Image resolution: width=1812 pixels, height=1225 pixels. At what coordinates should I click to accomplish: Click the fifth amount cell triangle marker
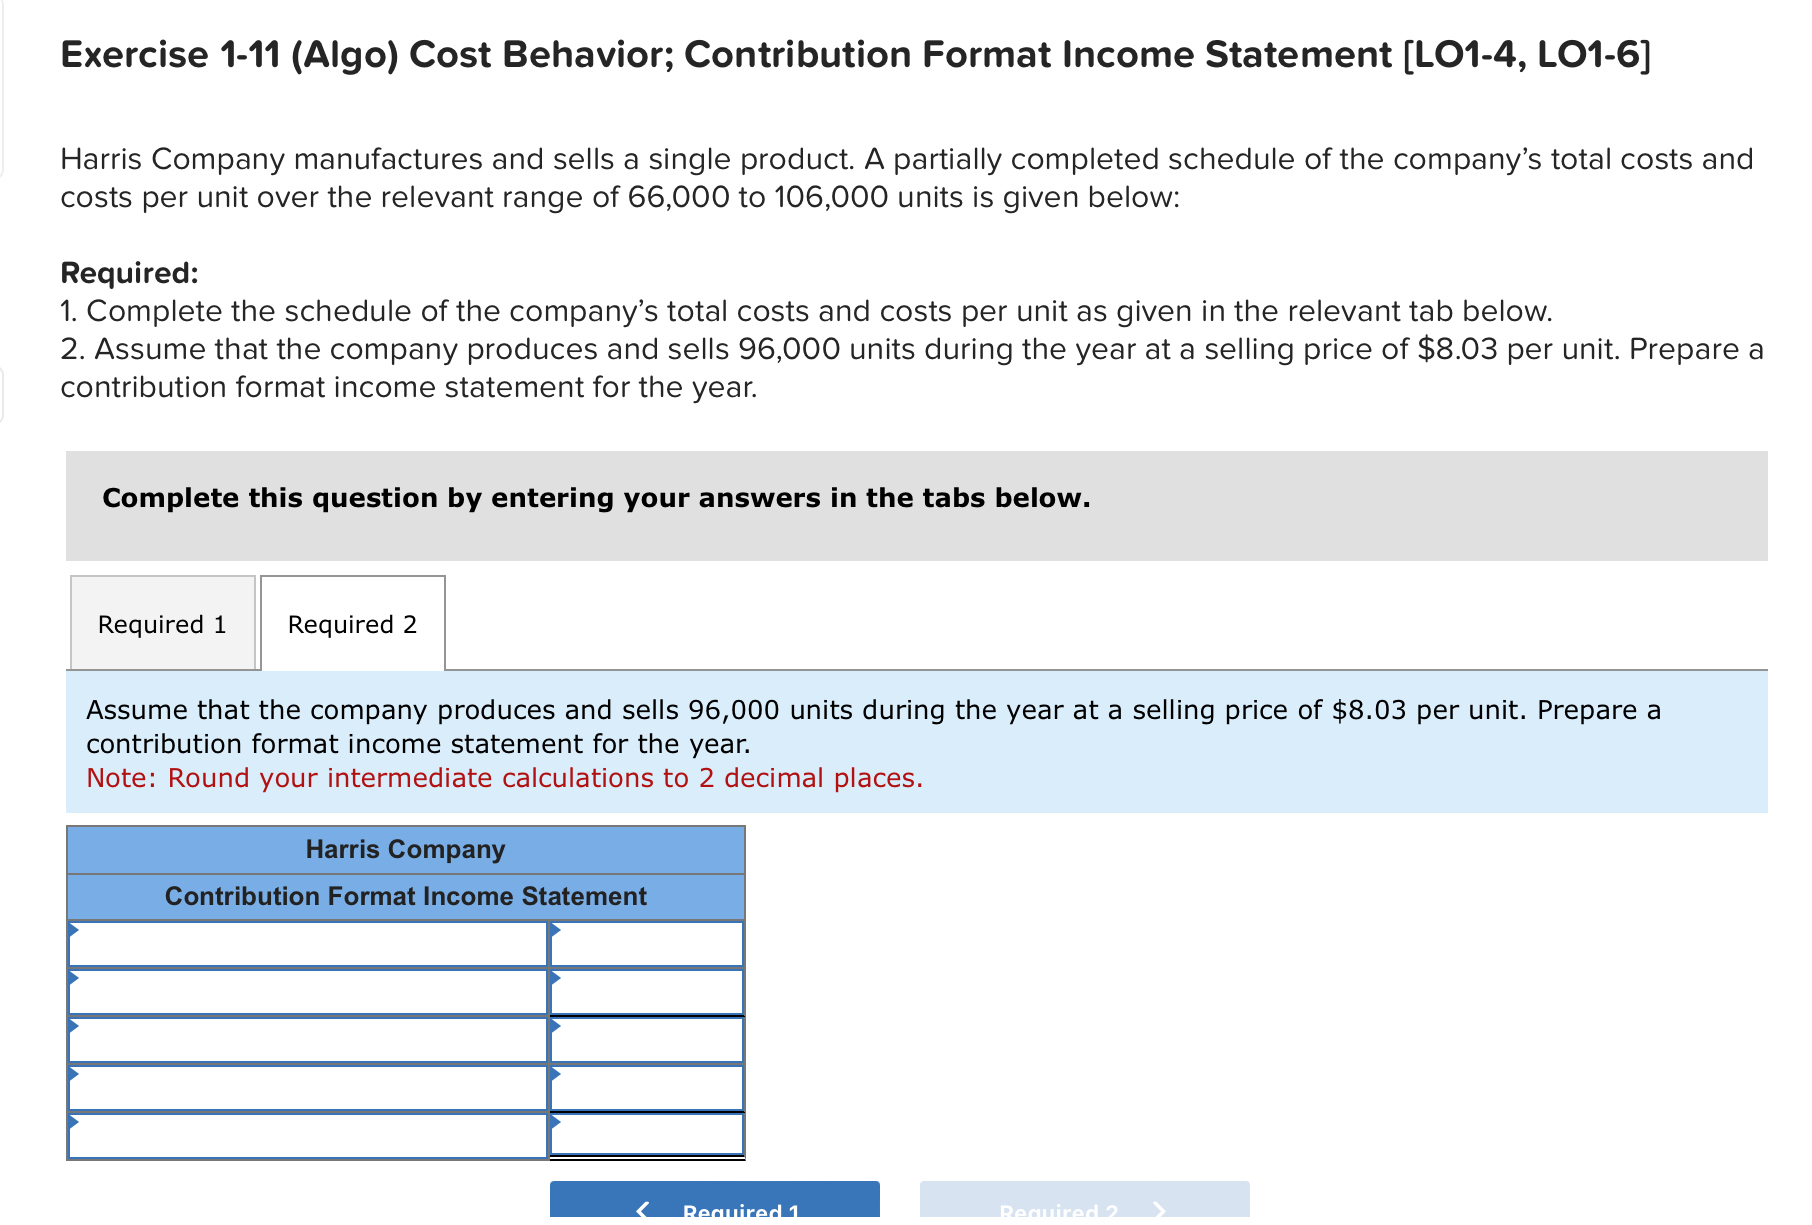556,1123
